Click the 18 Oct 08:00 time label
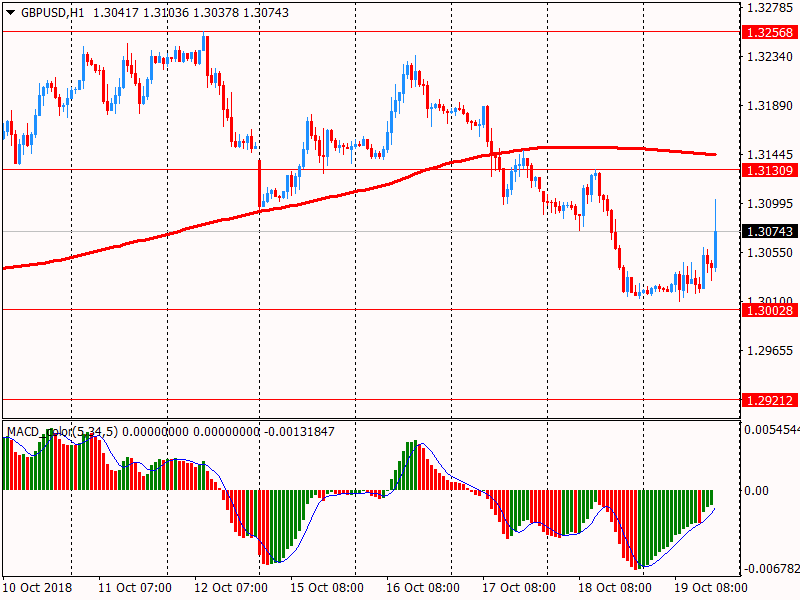The width and height of the screenshot is (800, 600). coord(615,588)
